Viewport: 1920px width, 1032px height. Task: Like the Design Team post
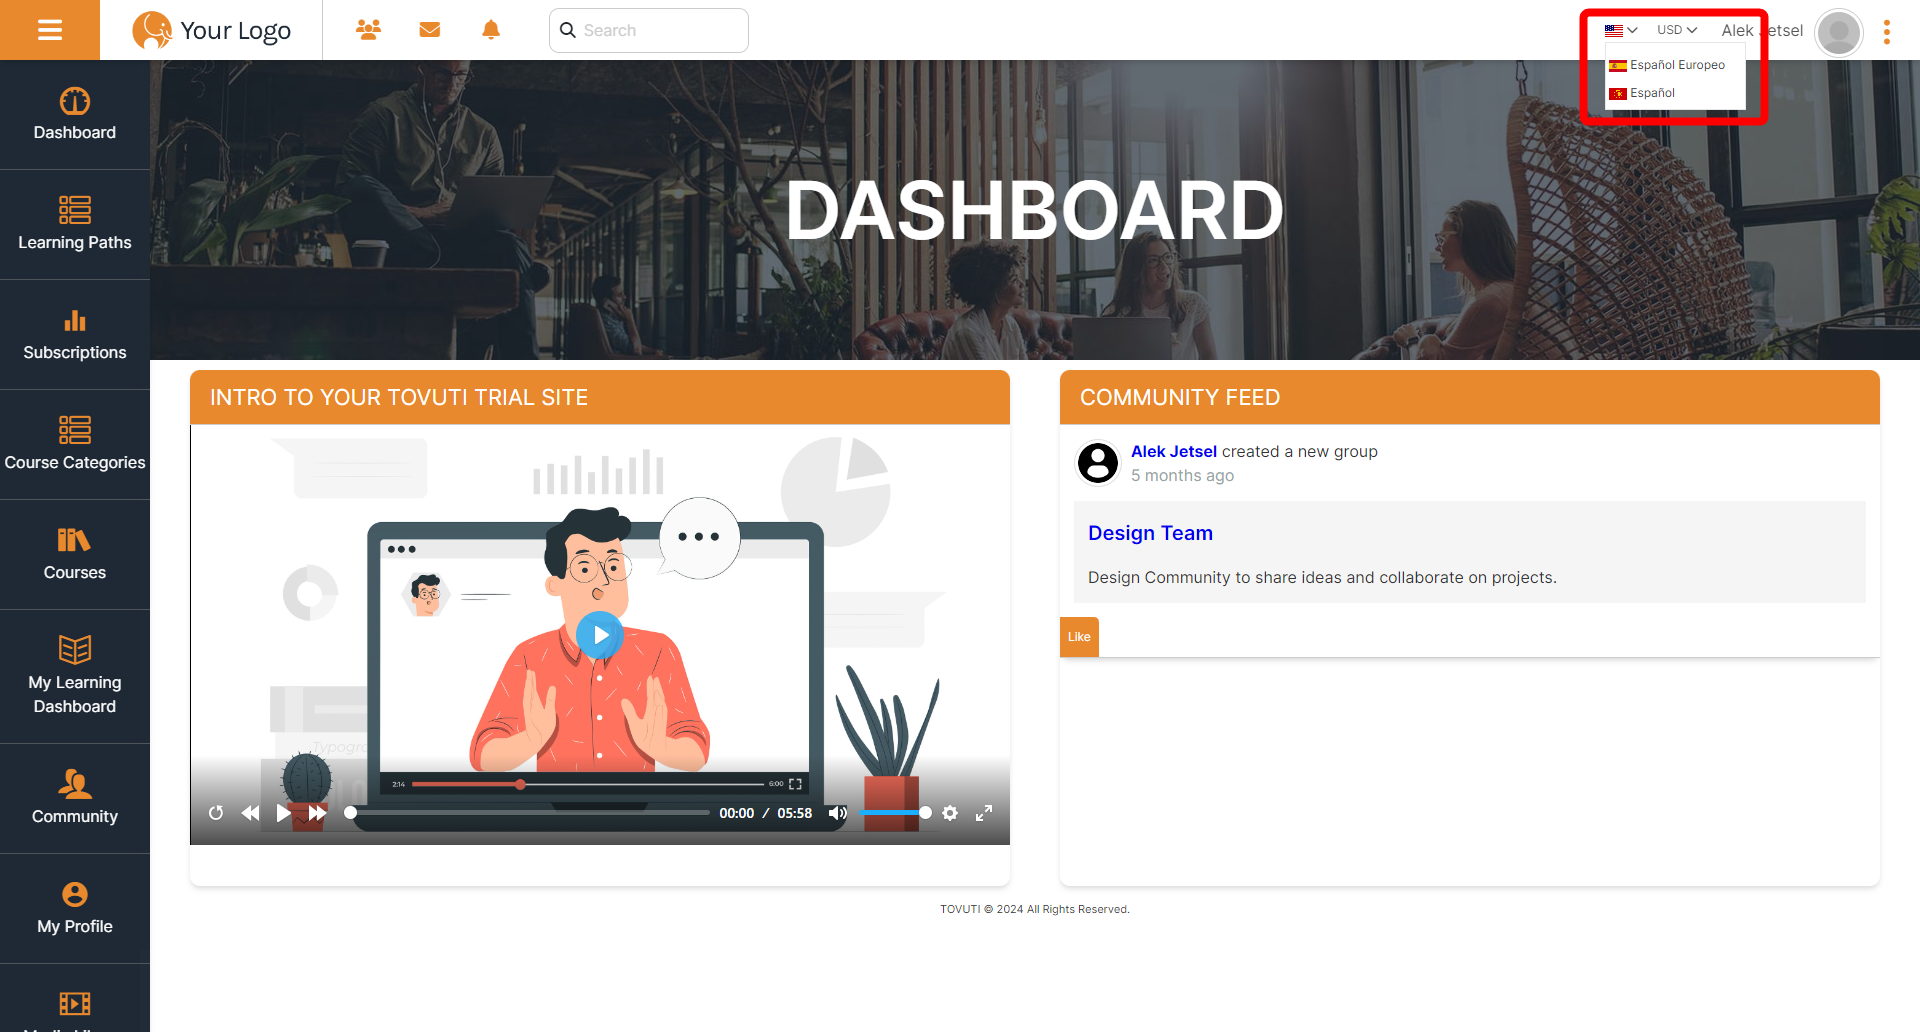point(1079,637)
